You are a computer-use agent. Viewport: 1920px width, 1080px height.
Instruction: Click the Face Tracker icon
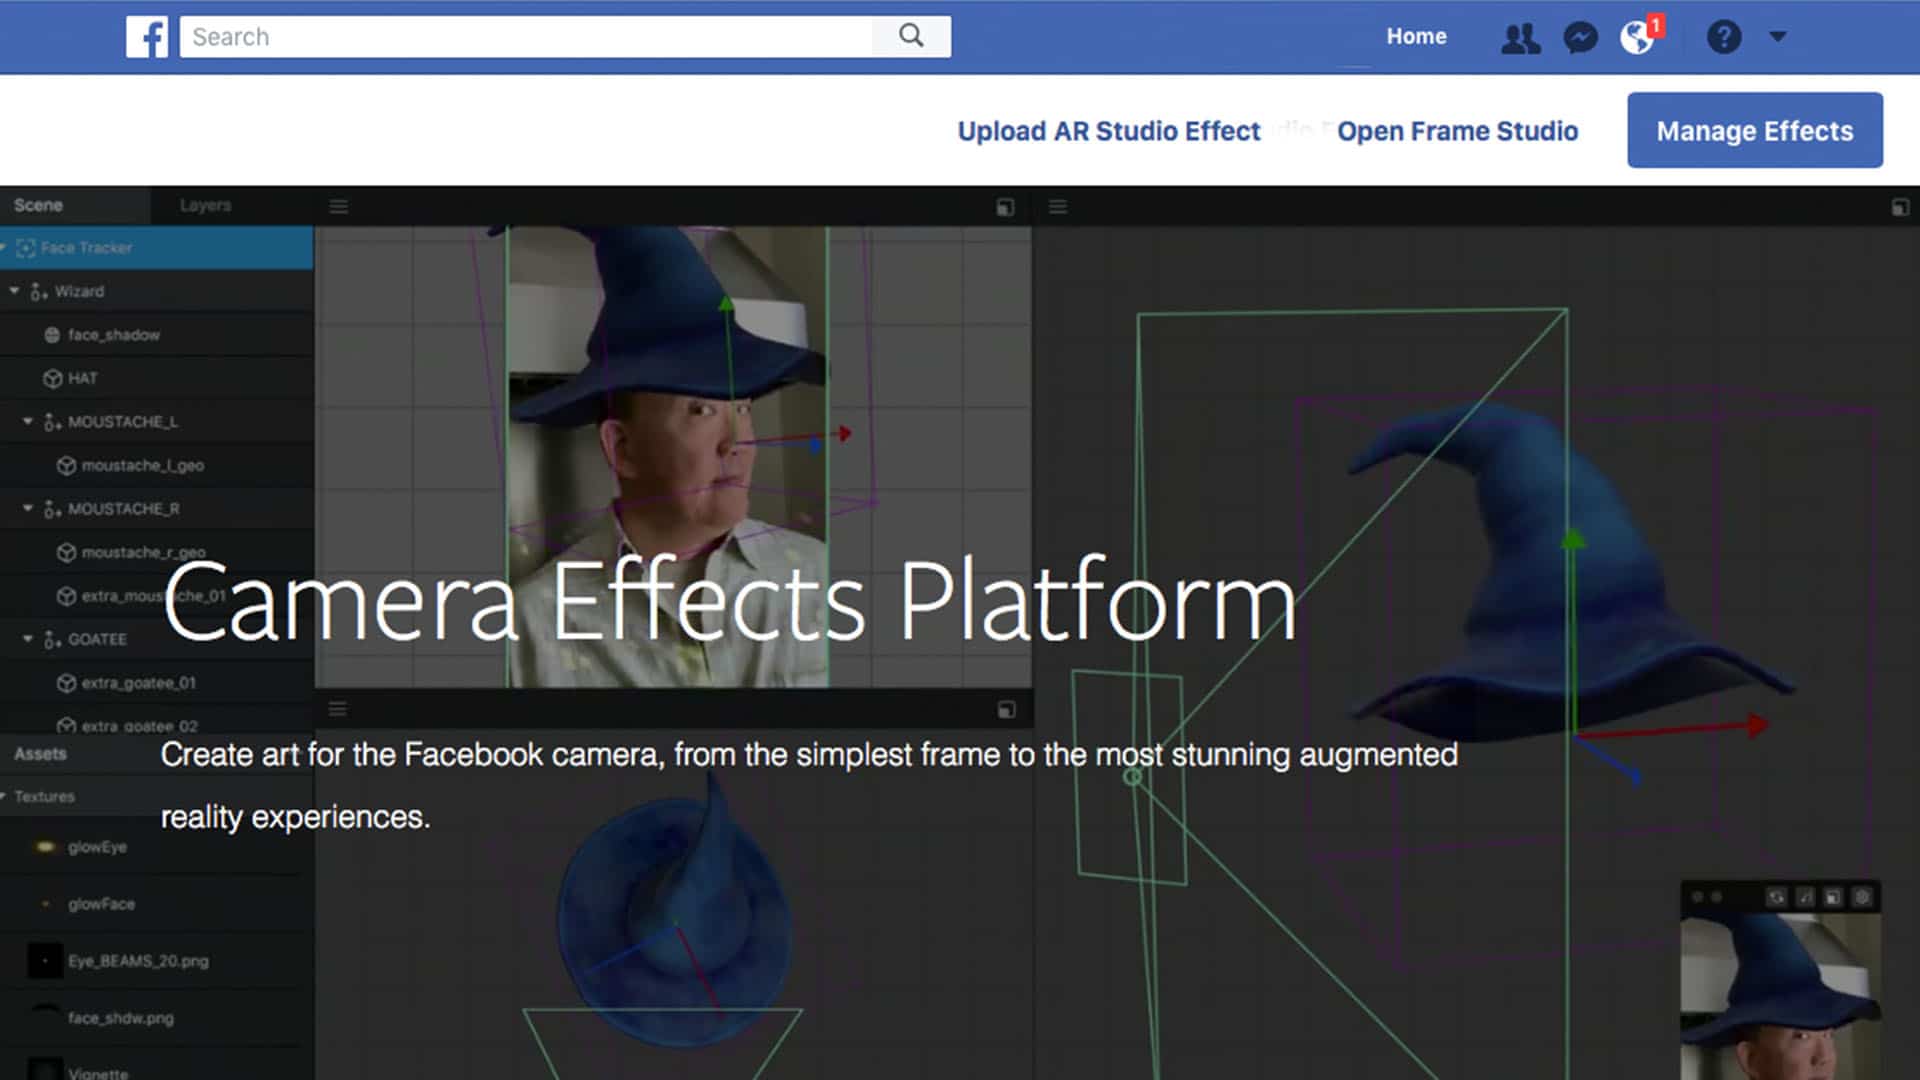point(26,247)
